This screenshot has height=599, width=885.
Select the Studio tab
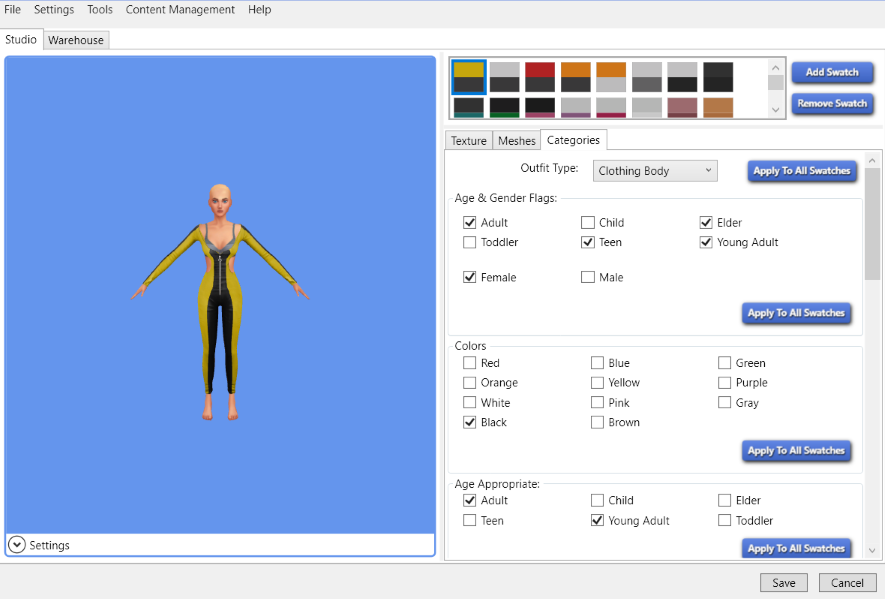click(21, 40)
